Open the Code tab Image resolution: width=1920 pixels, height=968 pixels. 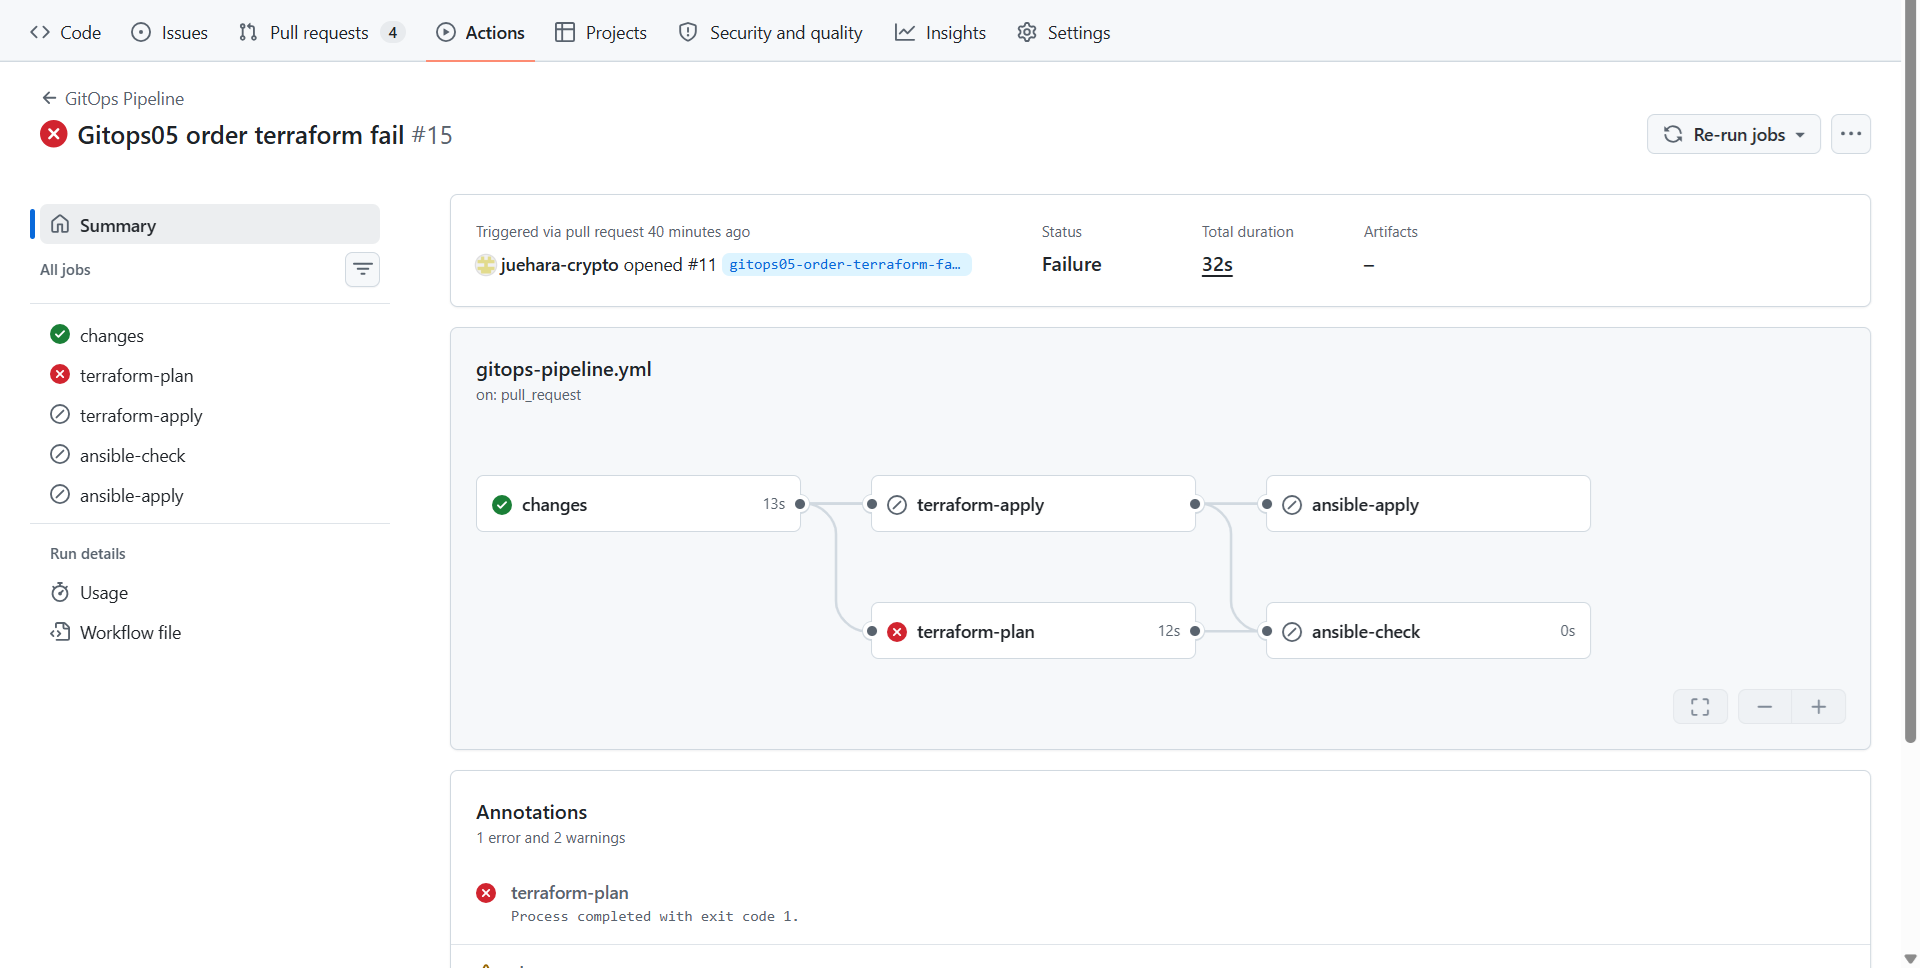[66, 33]
